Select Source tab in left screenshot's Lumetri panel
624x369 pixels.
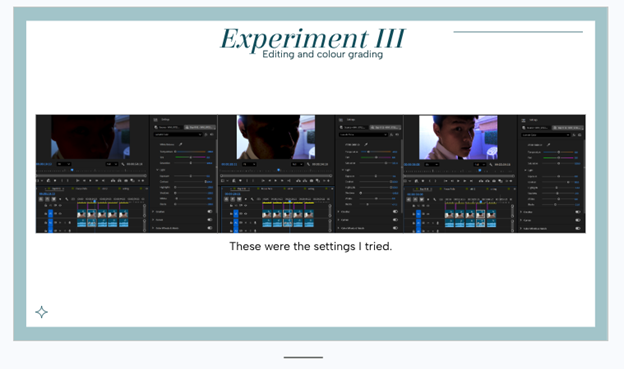point(168,127)
